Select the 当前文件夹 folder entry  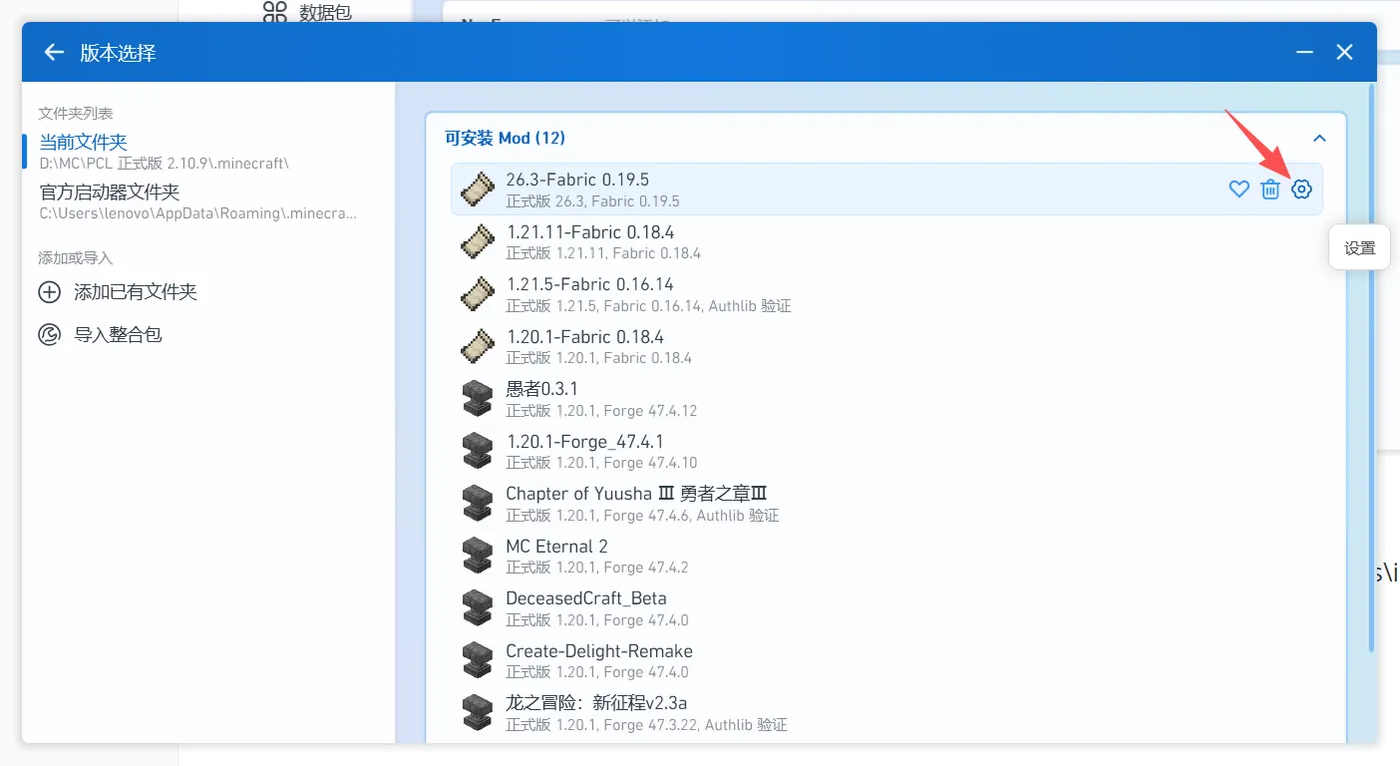point(208,151)
